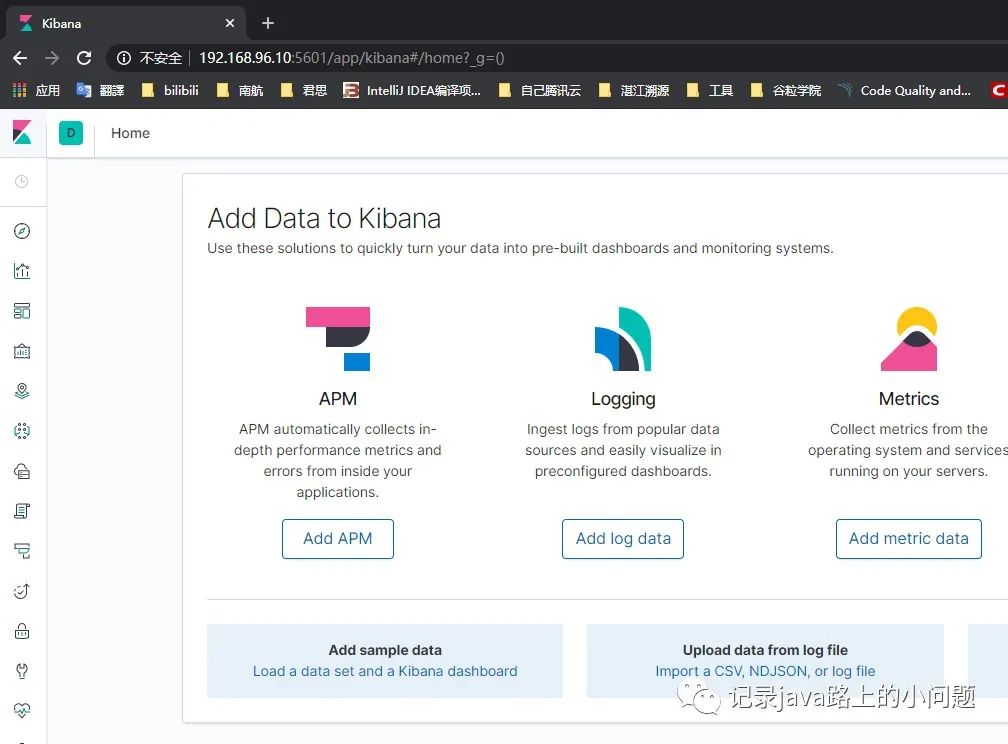Click the Add APM button

[x=337, y=538]
